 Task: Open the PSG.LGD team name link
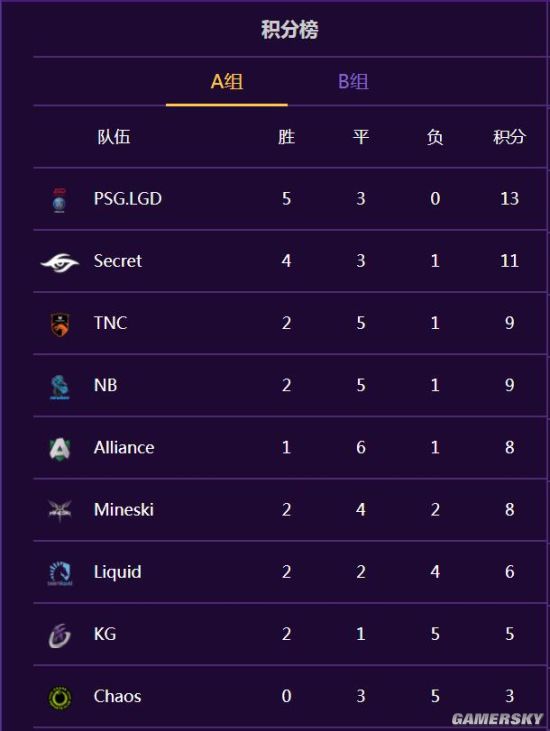coord(128,199)
